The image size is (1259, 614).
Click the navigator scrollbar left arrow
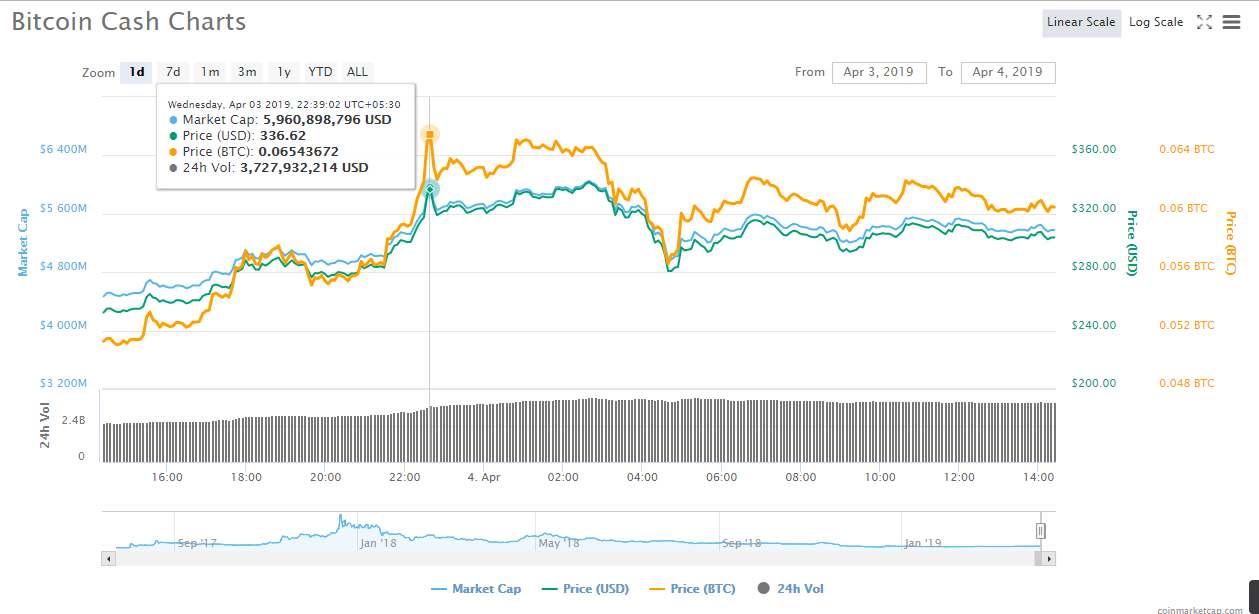[x=107, y=559]
